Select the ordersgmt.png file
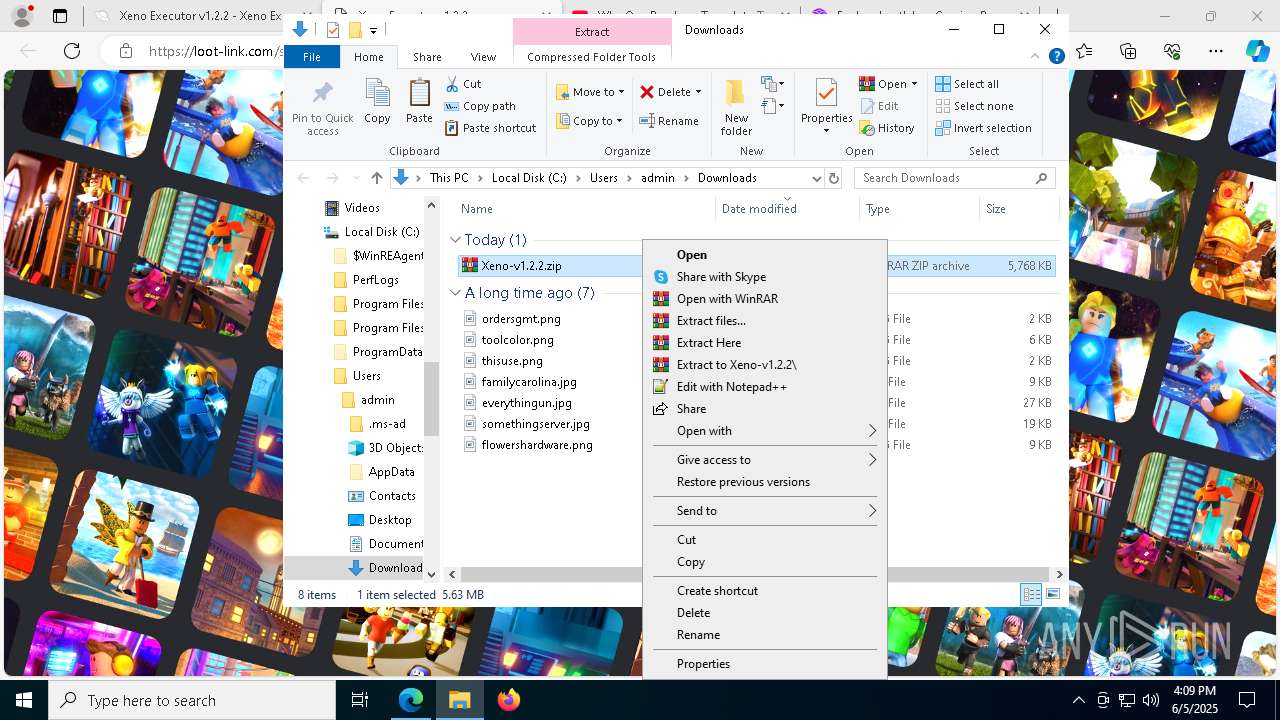 point(521,319)
